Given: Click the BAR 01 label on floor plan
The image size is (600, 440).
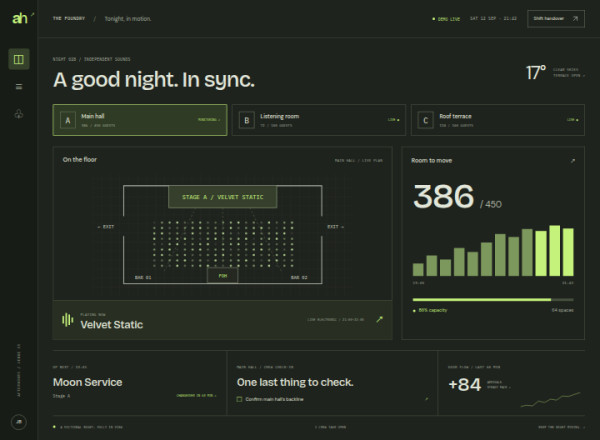Looking at the screenshot, I should (x=143, y=277).
